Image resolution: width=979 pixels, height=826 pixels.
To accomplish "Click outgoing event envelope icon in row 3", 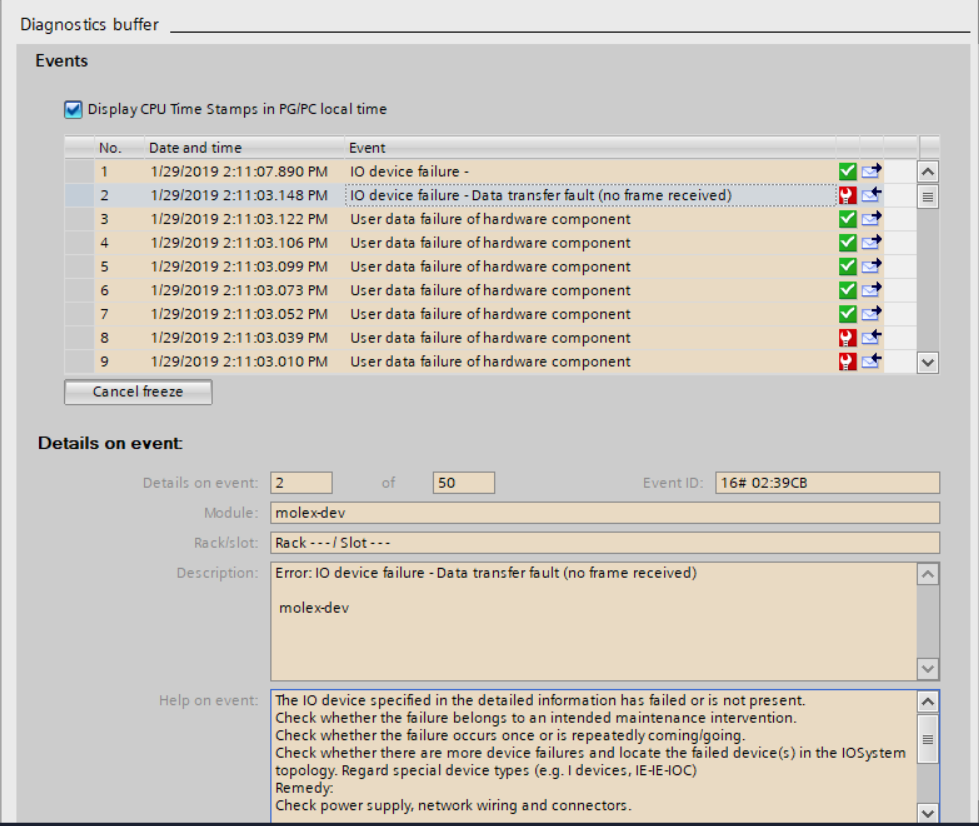I will 872,218.
